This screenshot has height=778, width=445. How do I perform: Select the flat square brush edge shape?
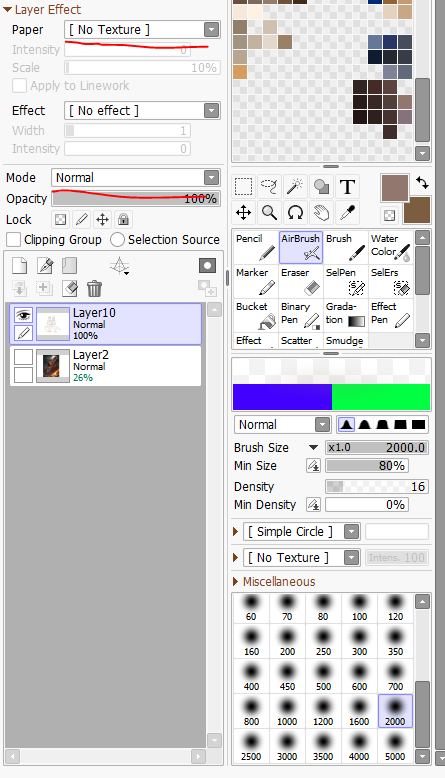click(418, 425)
